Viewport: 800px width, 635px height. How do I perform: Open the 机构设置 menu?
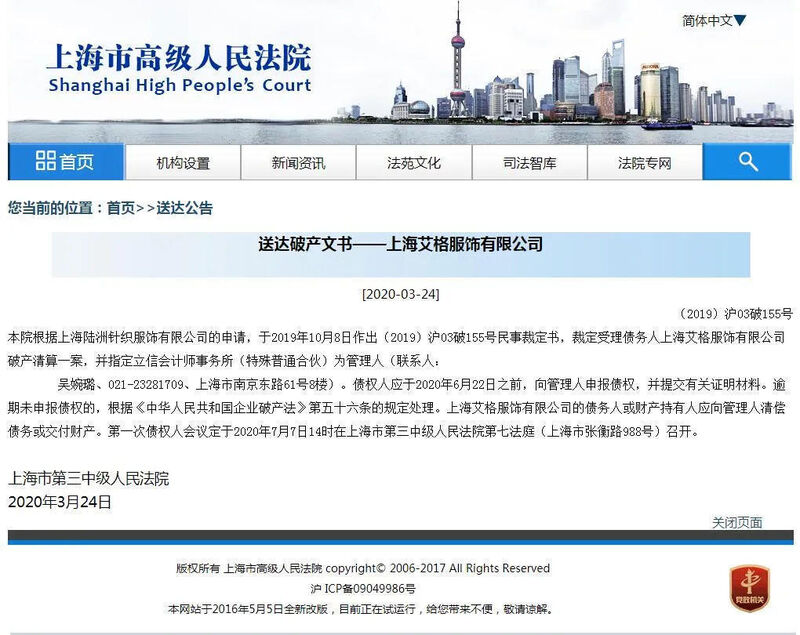click(183, 163)
